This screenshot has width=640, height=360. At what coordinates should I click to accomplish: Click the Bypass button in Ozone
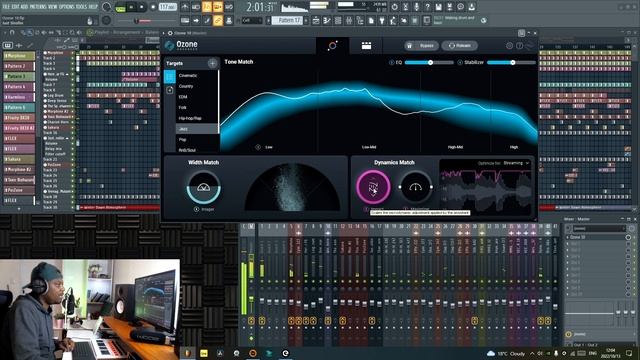(x=421, y=46)
